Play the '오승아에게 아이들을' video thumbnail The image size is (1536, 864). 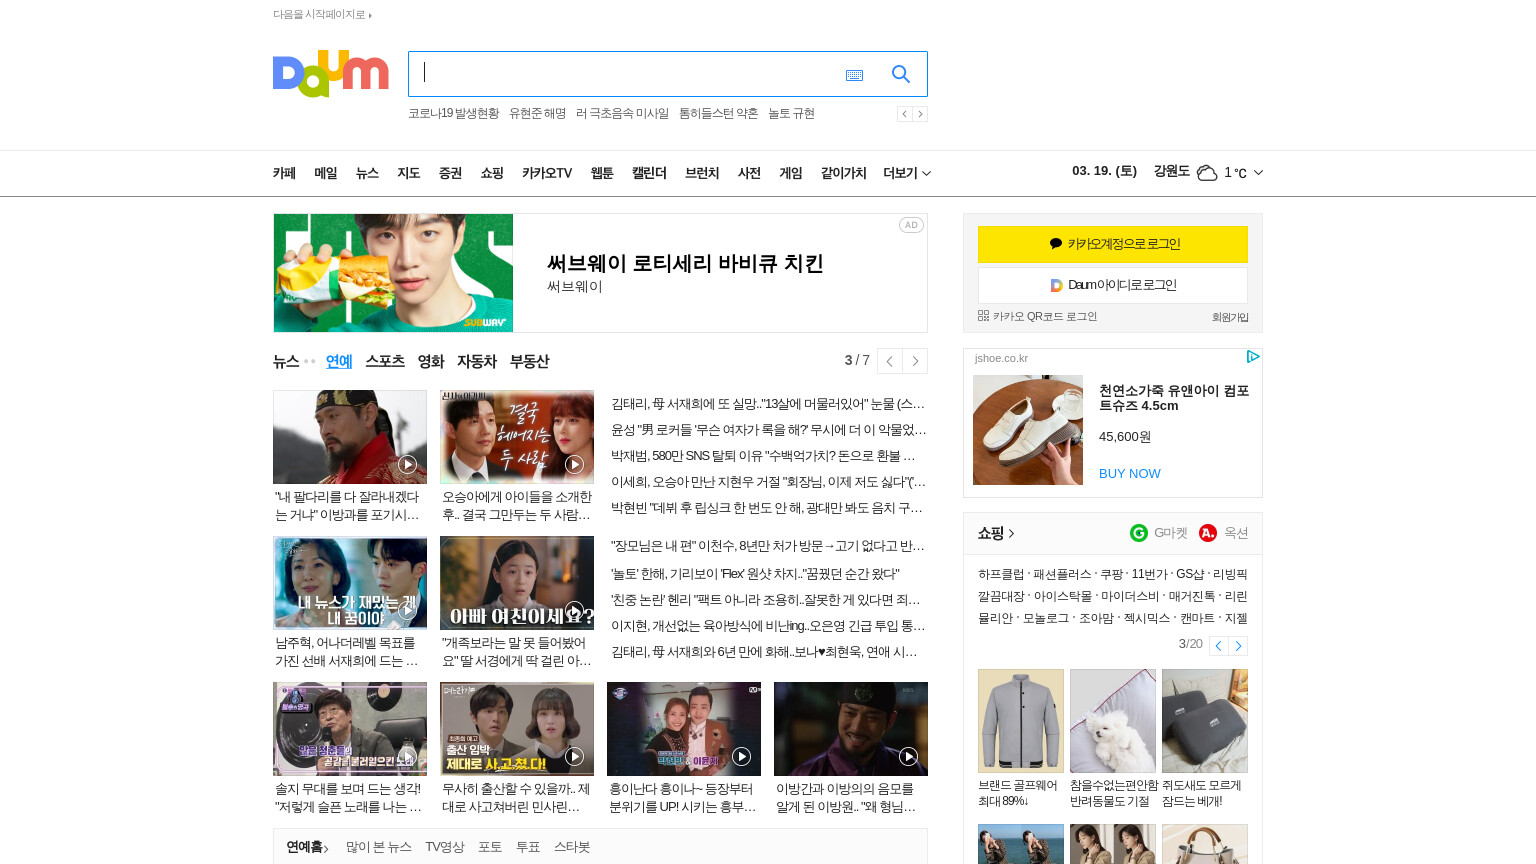[517, 437]
